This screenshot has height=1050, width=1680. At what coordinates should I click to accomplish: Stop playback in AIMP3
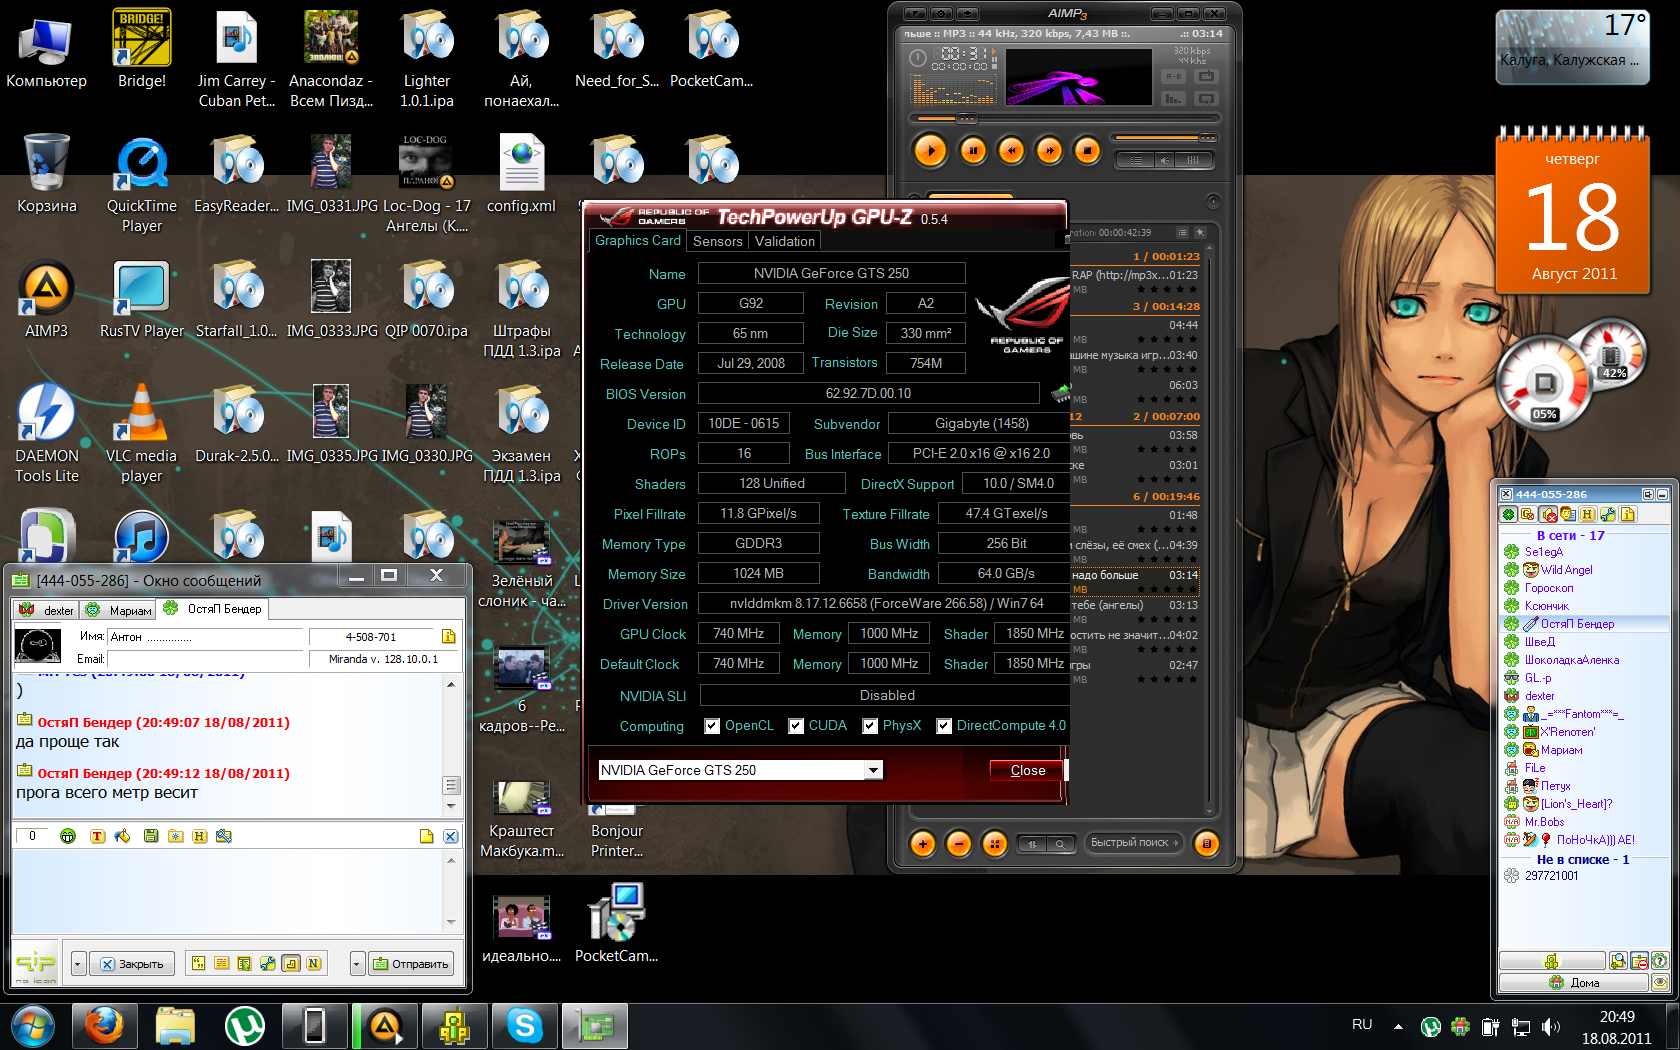point(1087,150)
